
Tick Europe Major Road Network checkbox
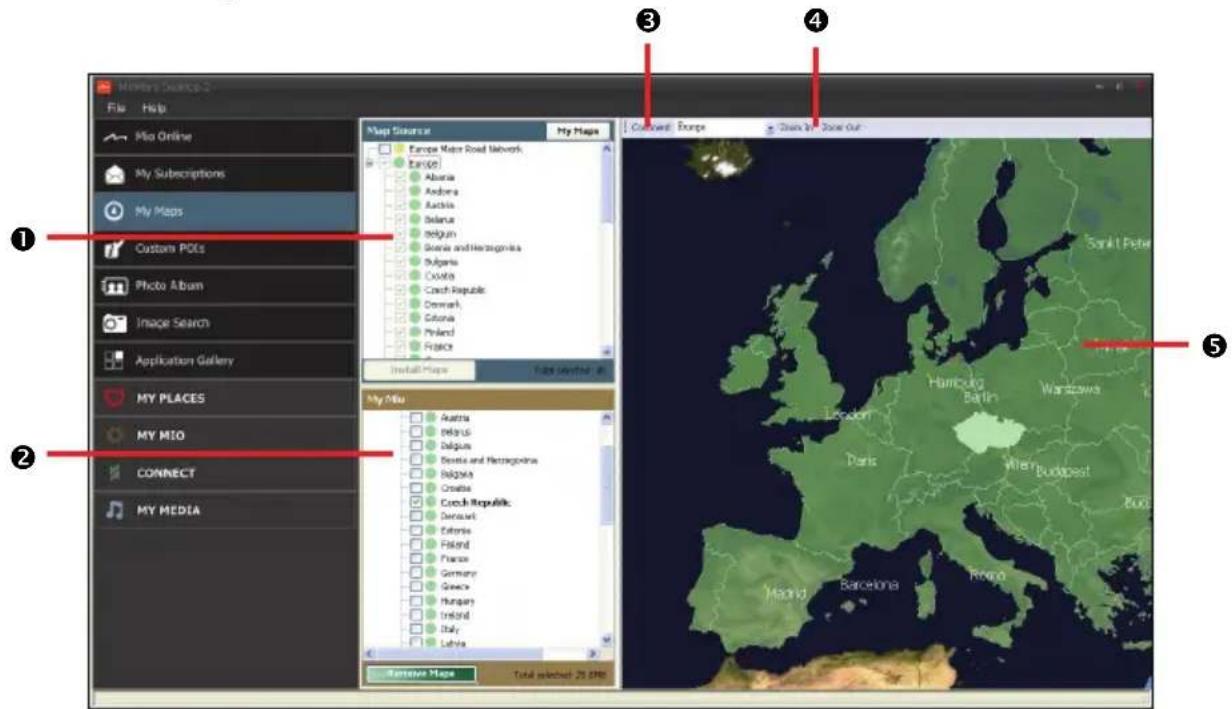tap(385, 148)
